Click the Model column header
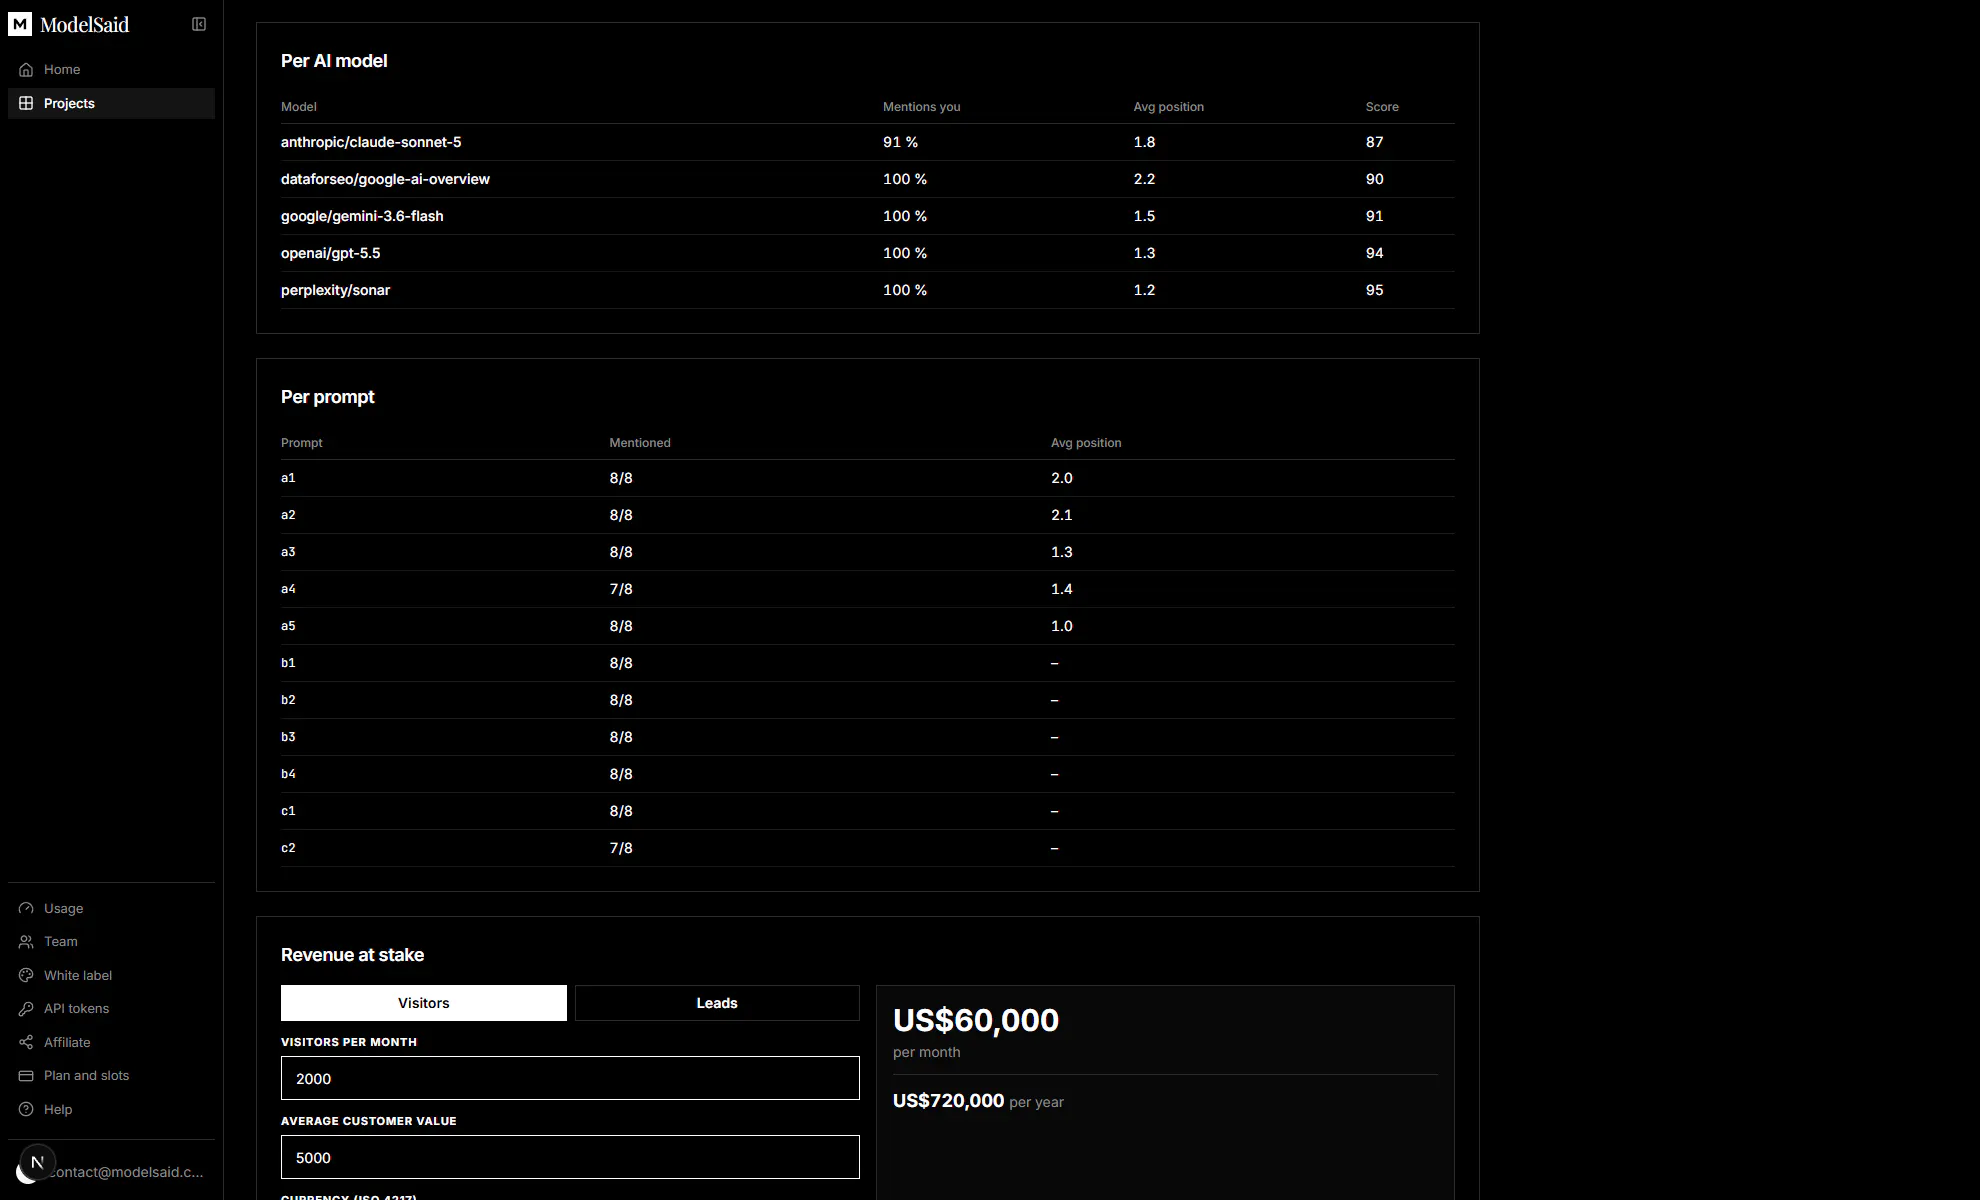The height and width of the screenshot is (1200, 1980). click(x=299, y=107)
